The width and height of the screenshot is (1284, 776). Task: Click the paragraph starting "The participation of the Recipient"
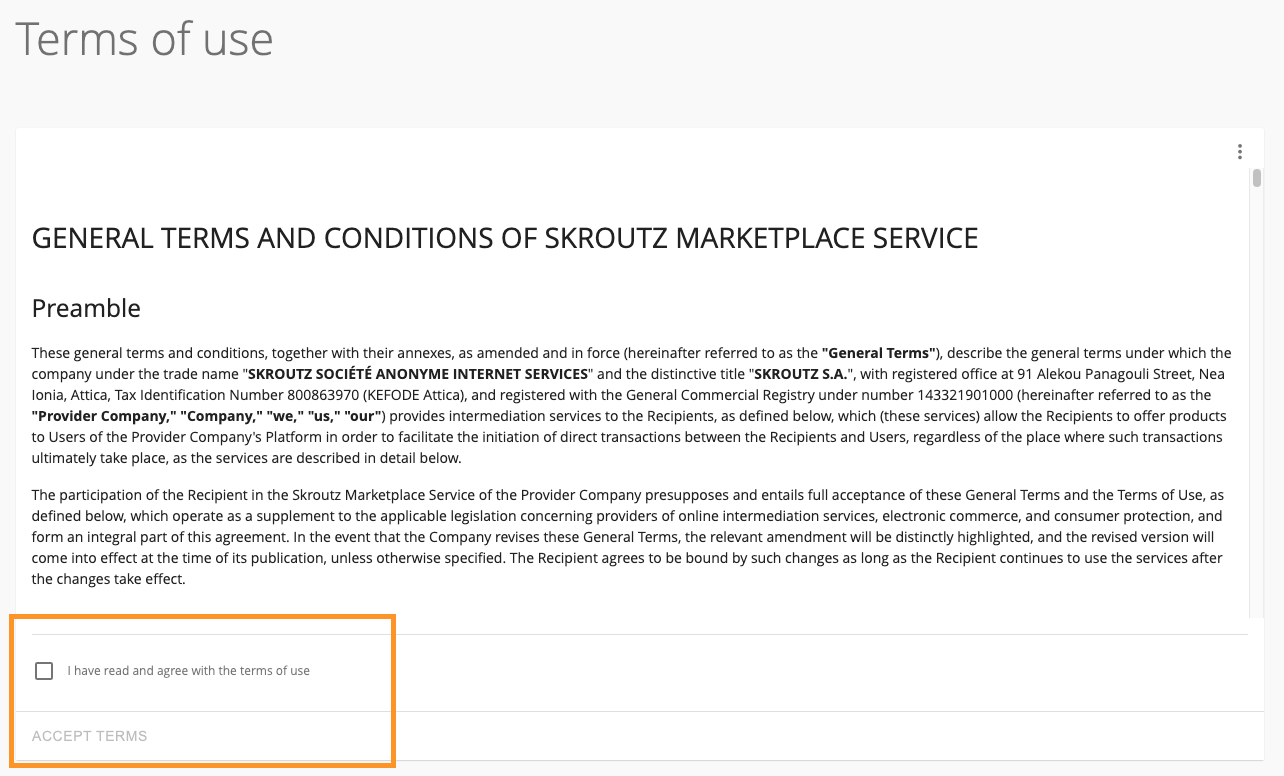628,537
